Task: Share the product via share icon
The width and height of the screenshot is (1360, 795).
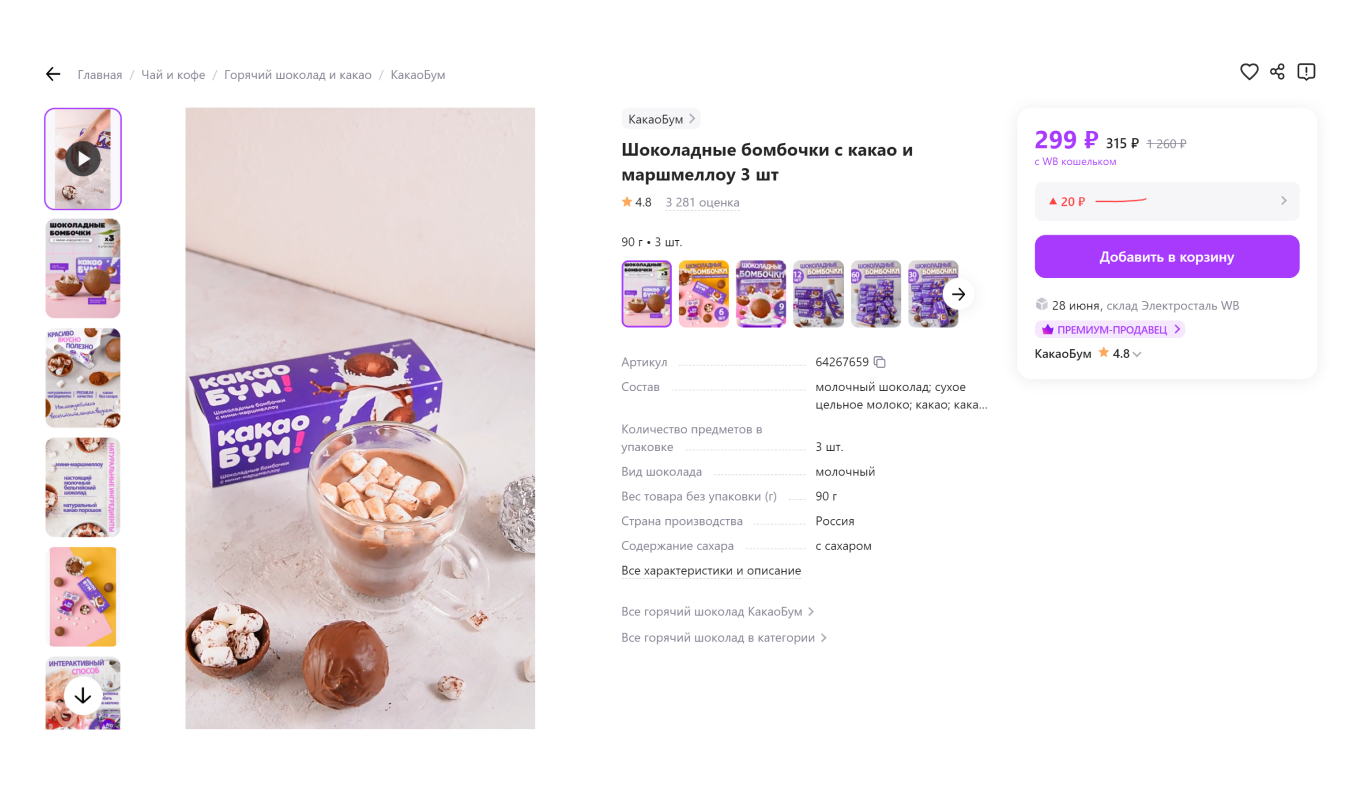Action: tap(1277, 71)
